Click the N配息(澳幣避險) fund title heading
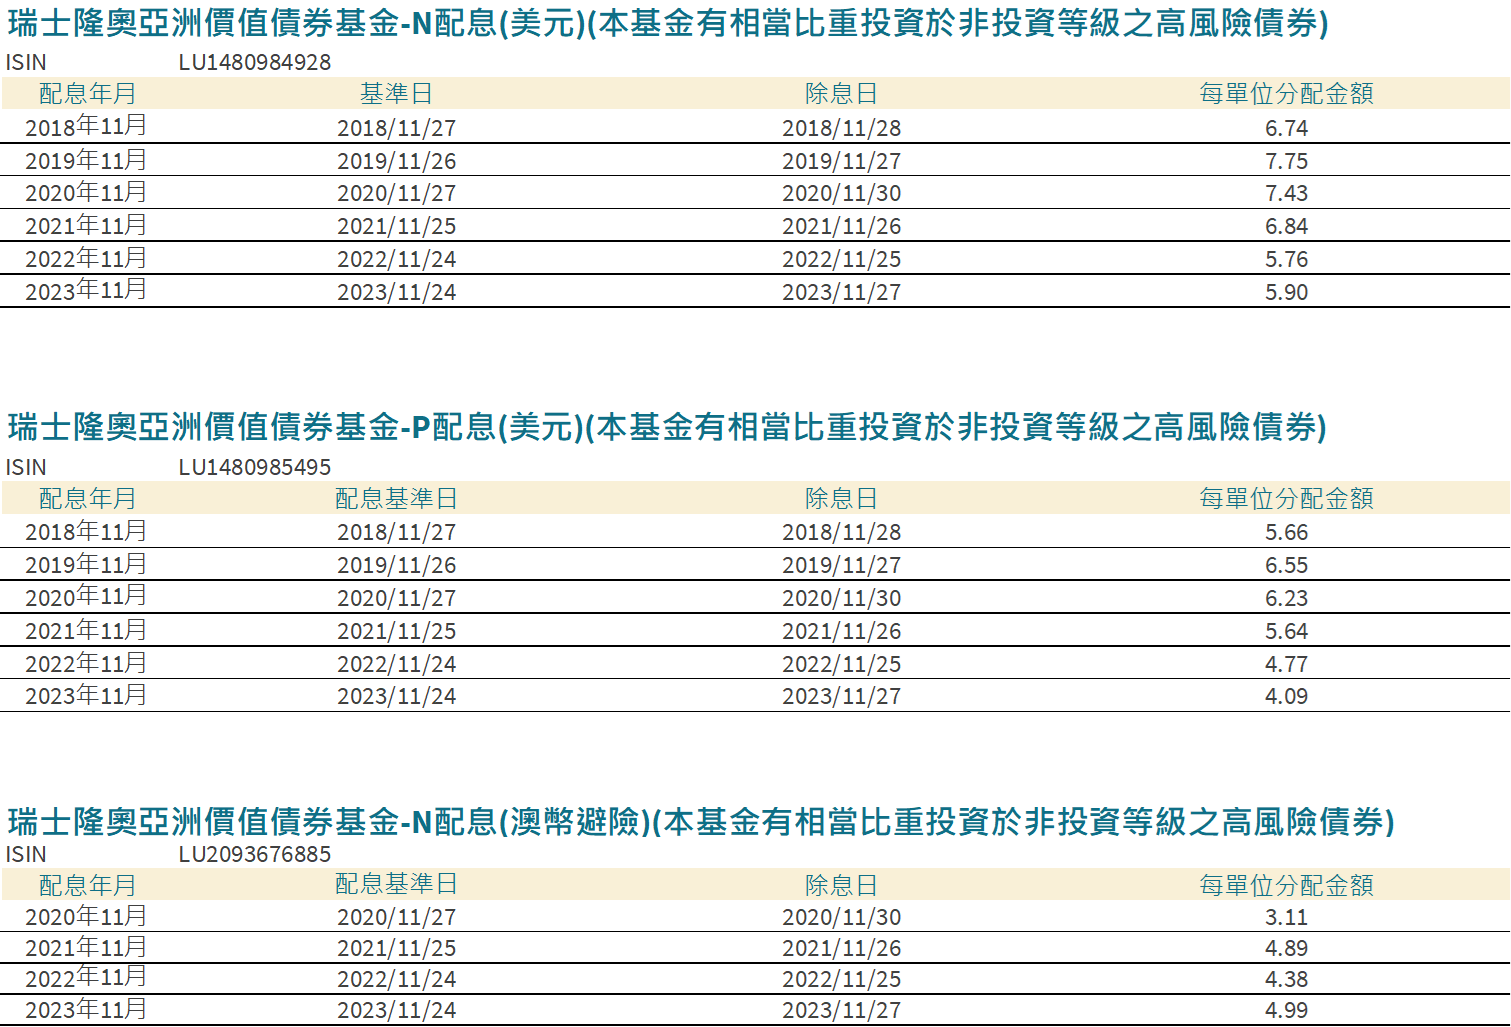1511x1027 pixels. pyautogui.click(x=700, y=822)
